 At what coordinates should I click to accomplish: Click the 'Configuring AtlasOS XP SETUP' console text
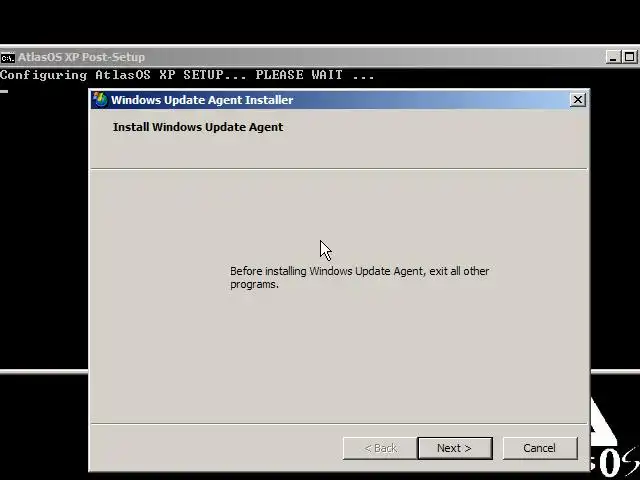point(123,75)
